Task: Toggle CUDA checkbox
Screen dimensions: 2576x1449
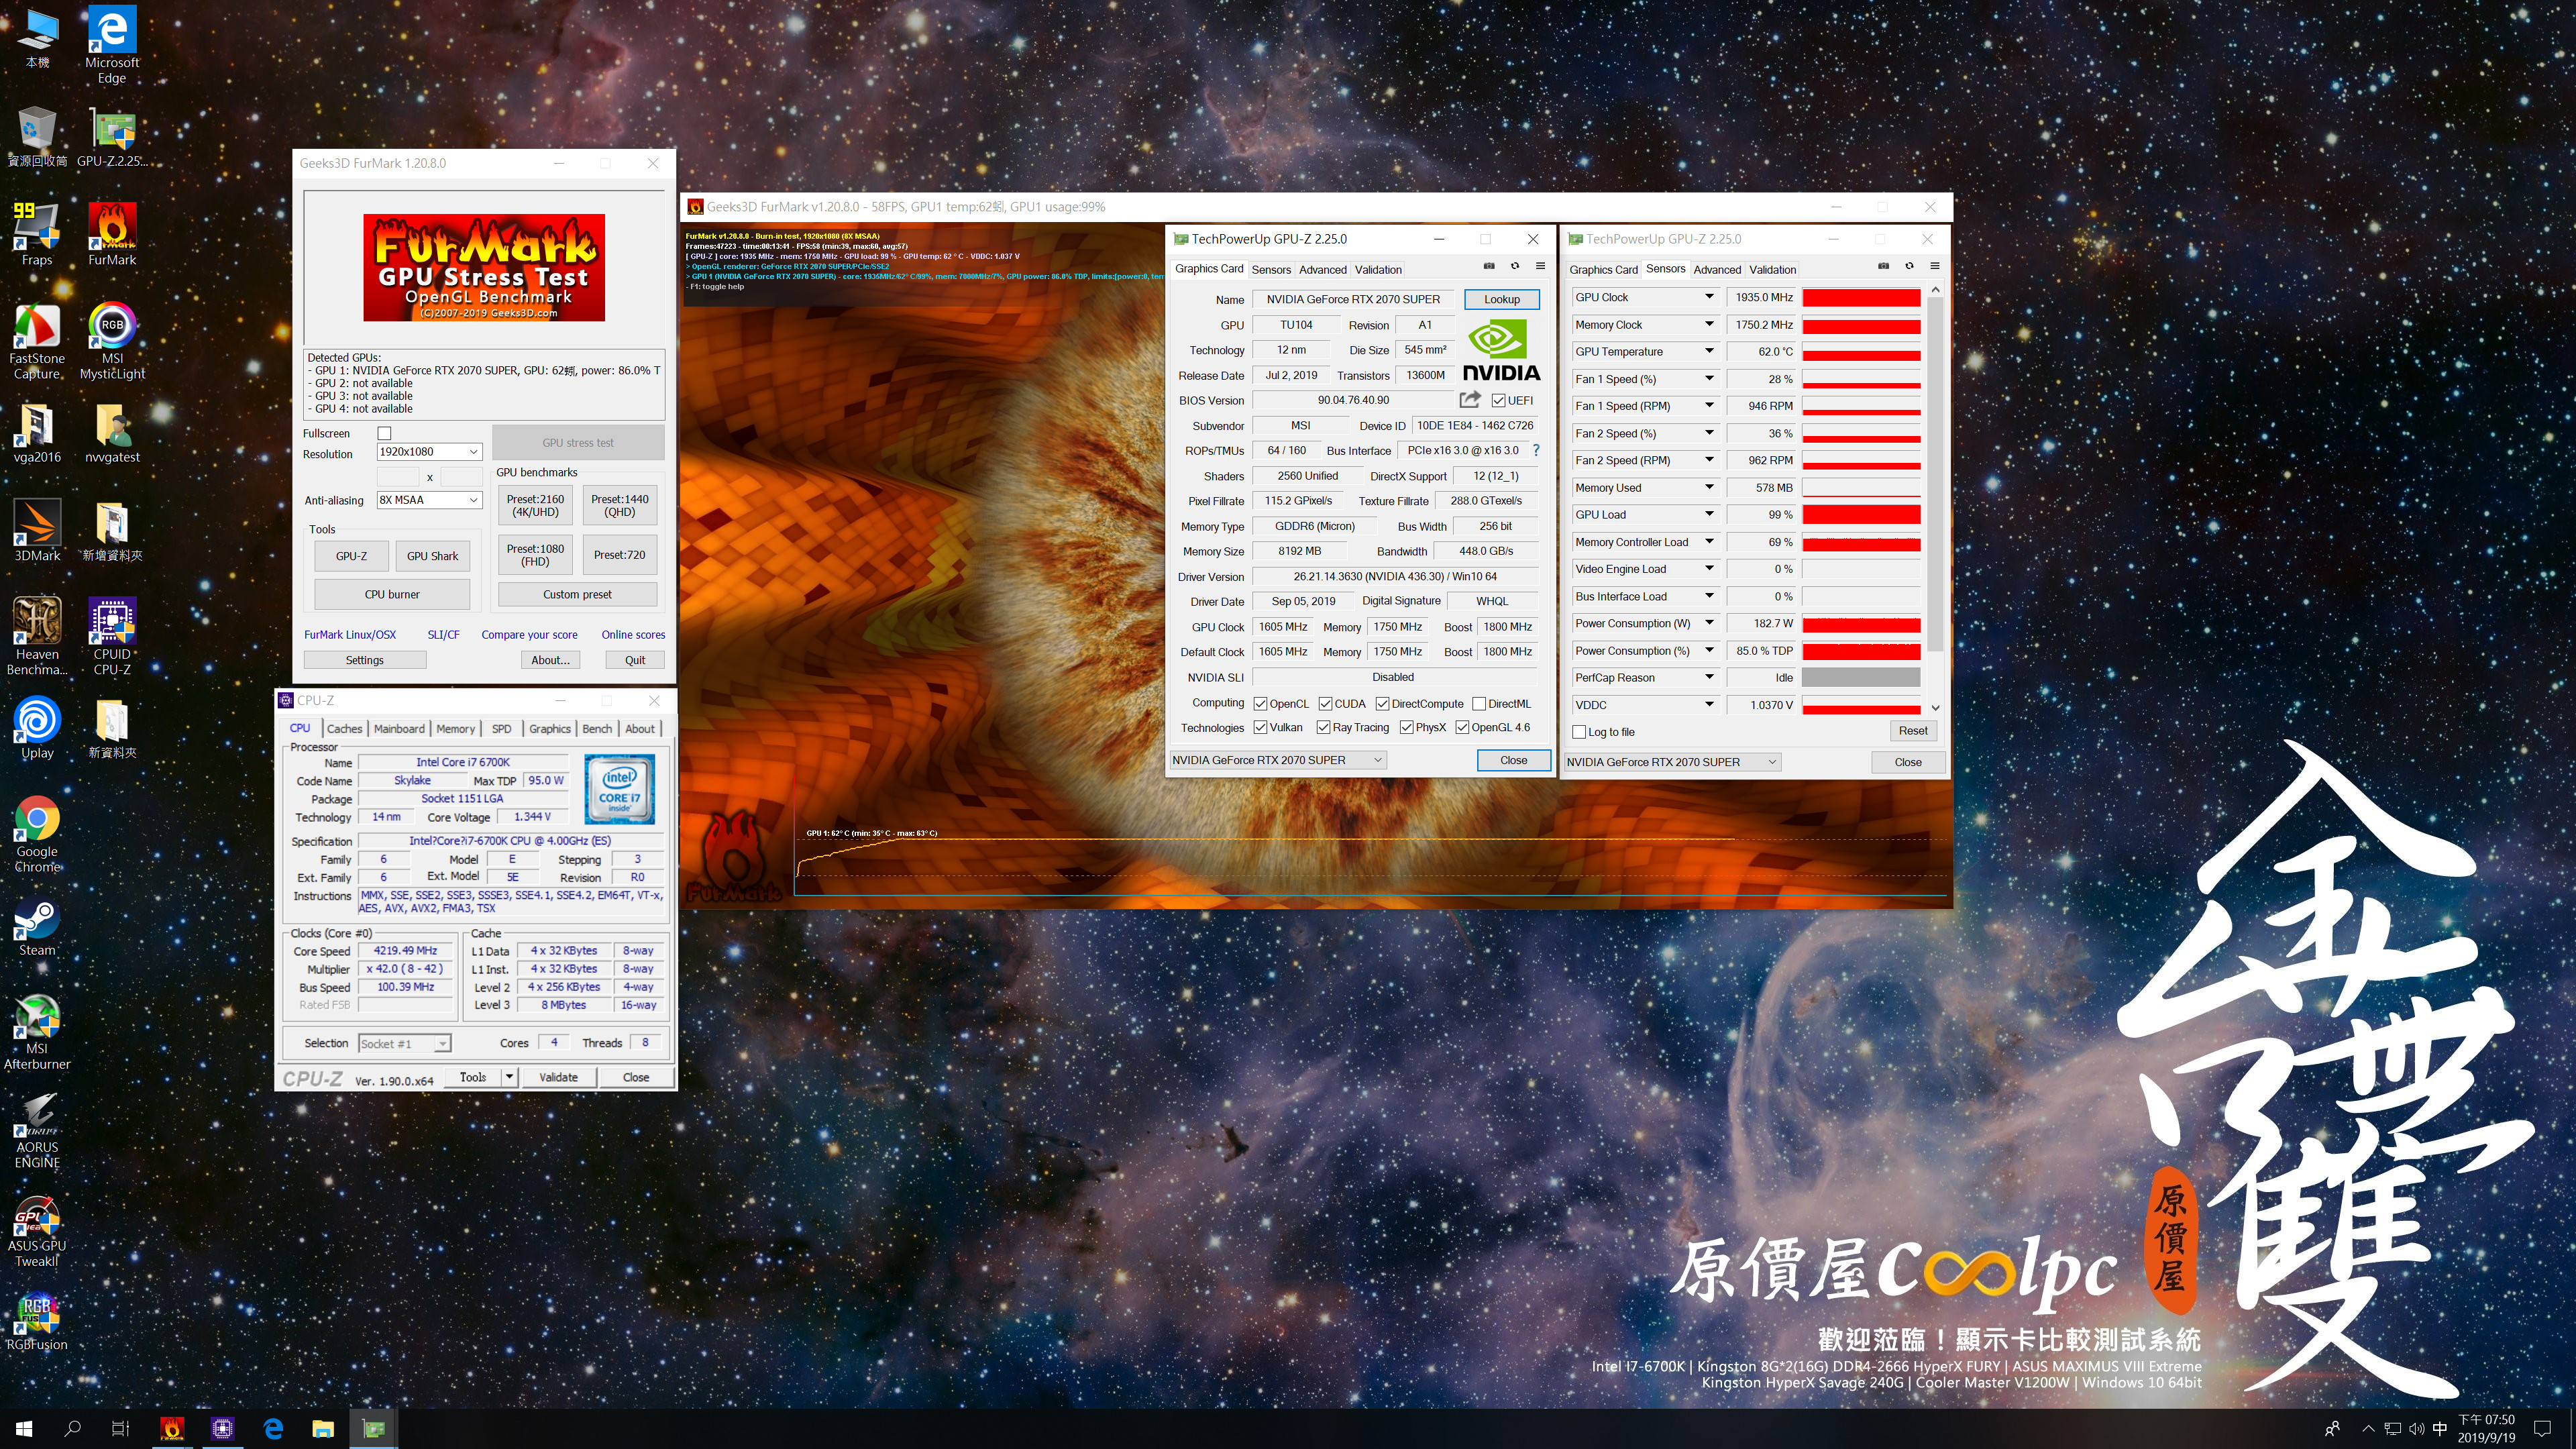Action: (x=1325, y=704)
